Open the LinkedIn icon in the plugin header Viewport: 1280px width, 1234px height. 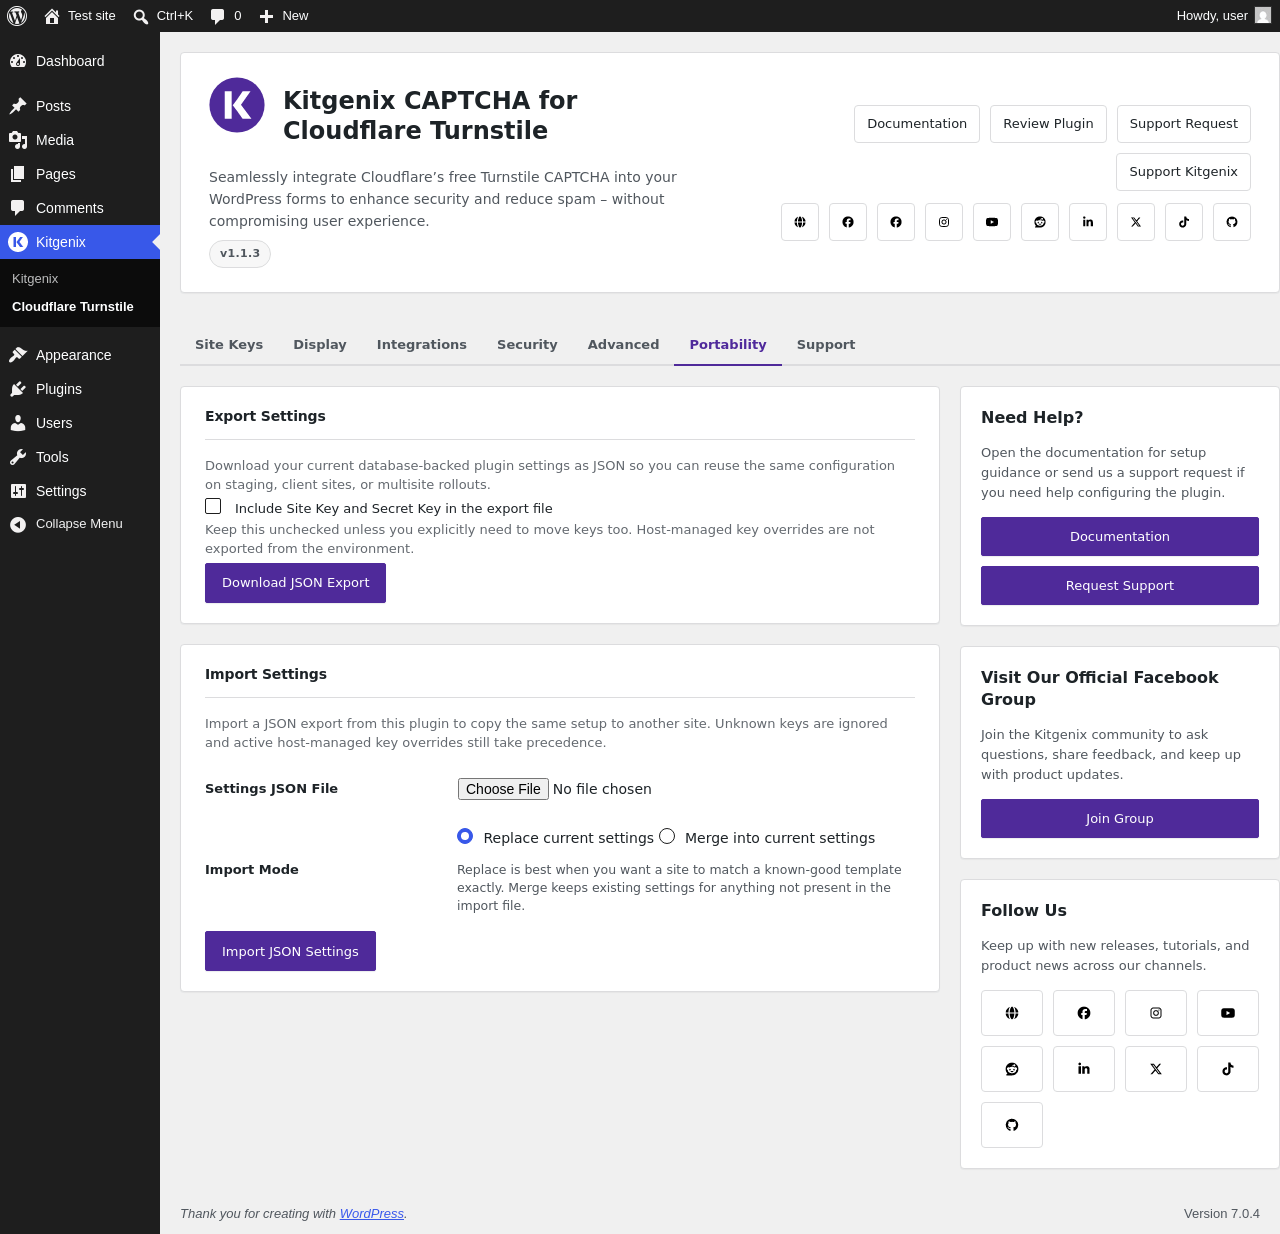1088,222
